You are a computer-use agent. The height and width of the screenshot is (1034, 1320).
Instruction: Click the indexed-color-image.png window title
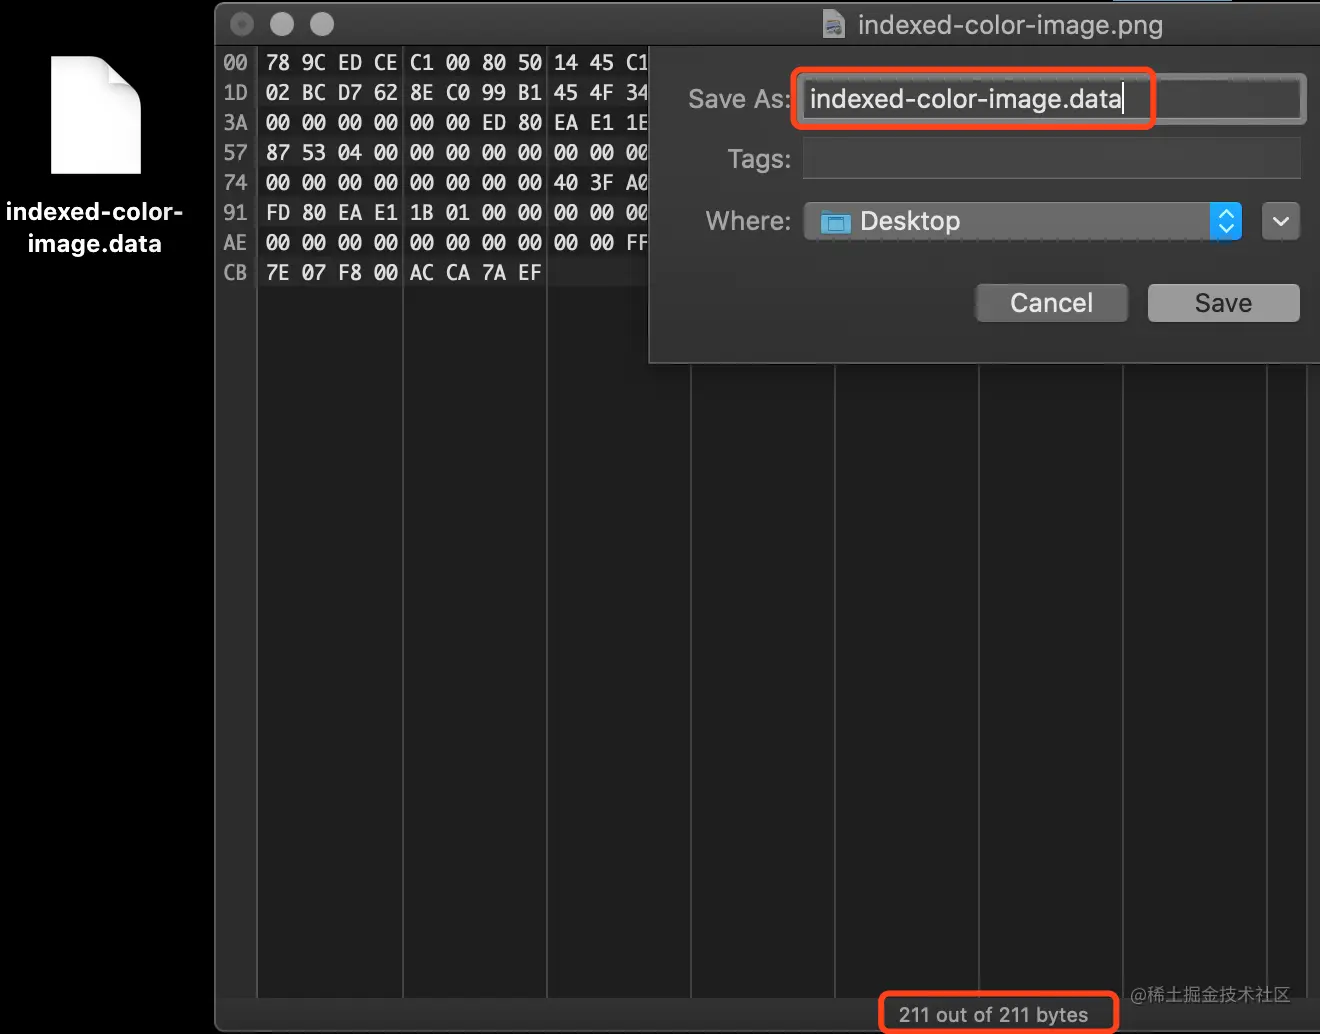pos(1010,24)
